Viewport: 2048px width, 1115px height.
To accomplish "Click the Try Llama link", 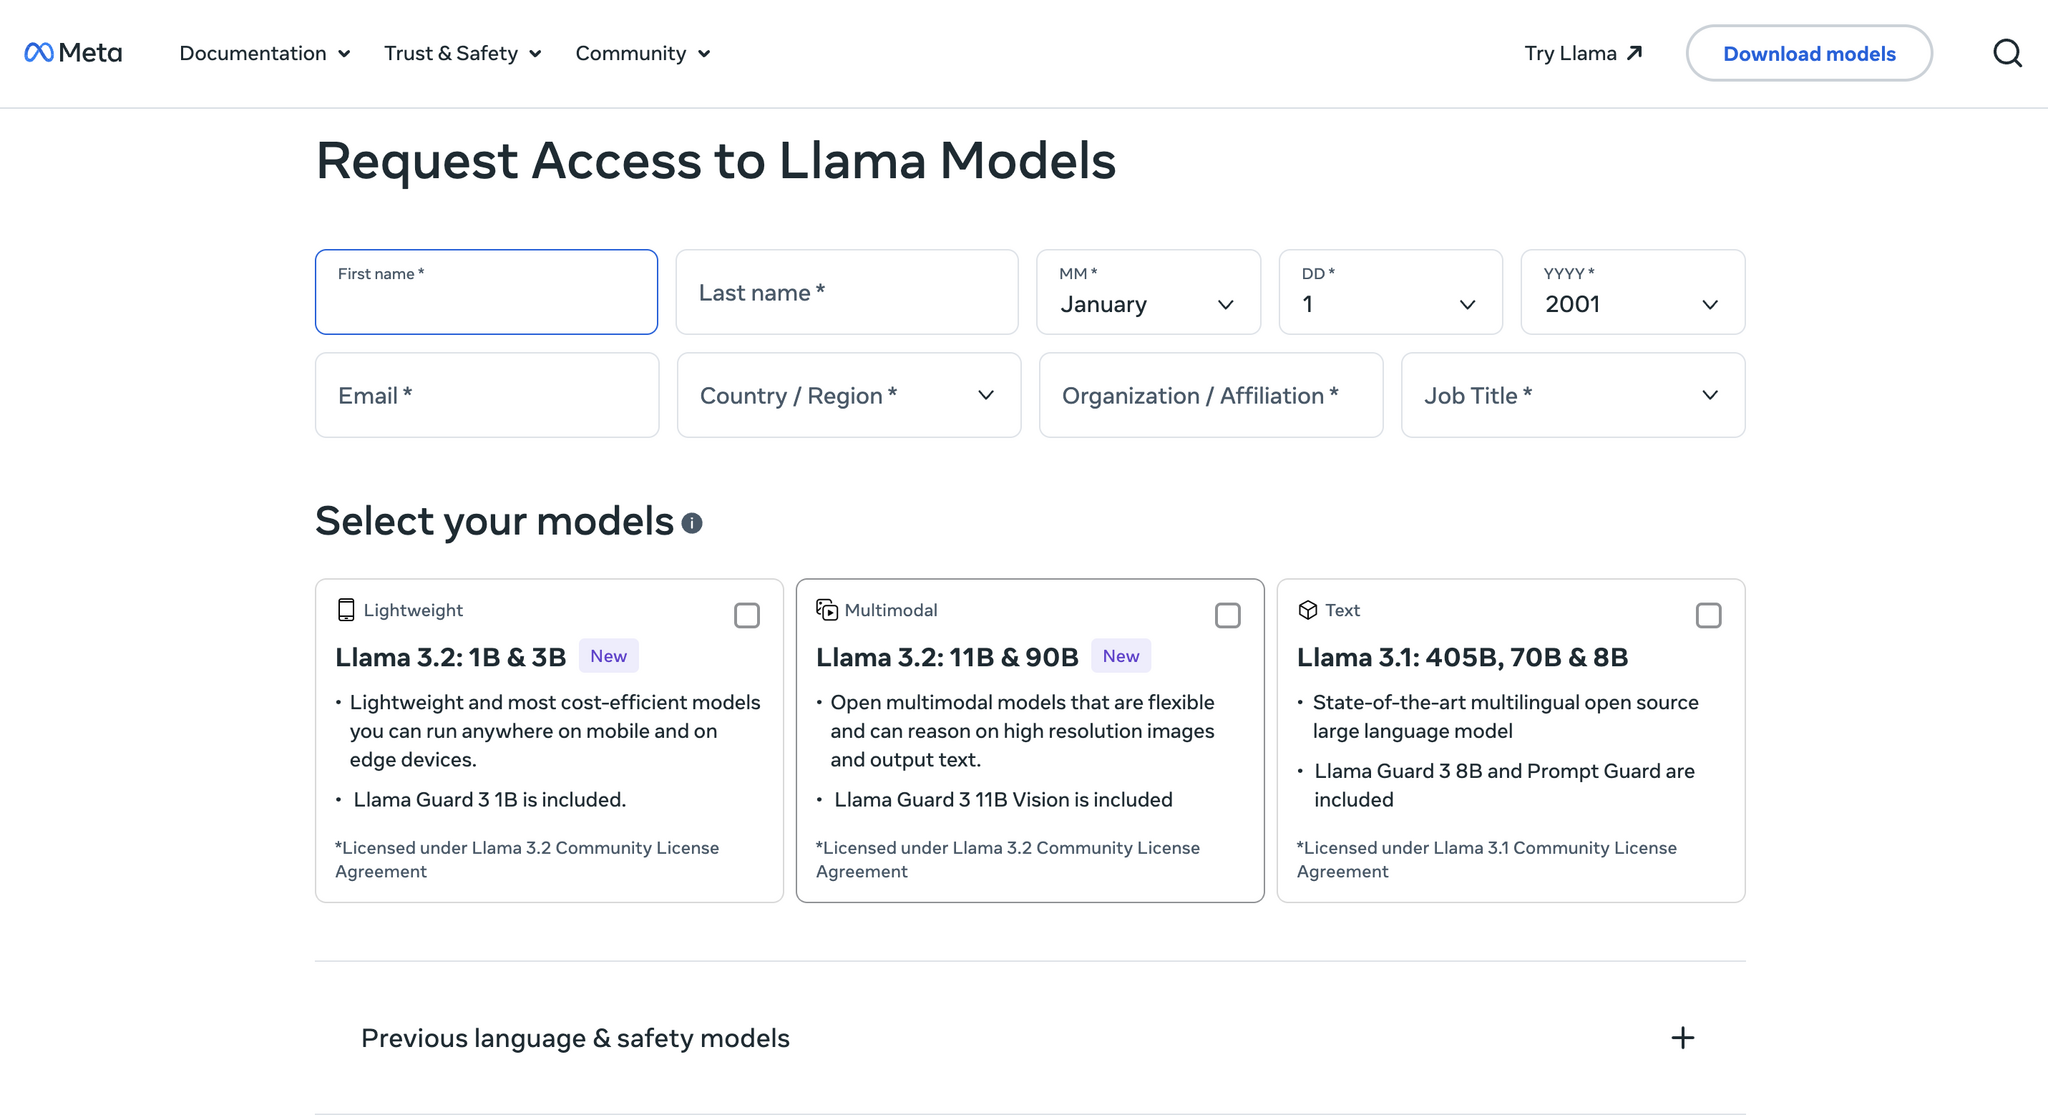I will pos(1583,53).
